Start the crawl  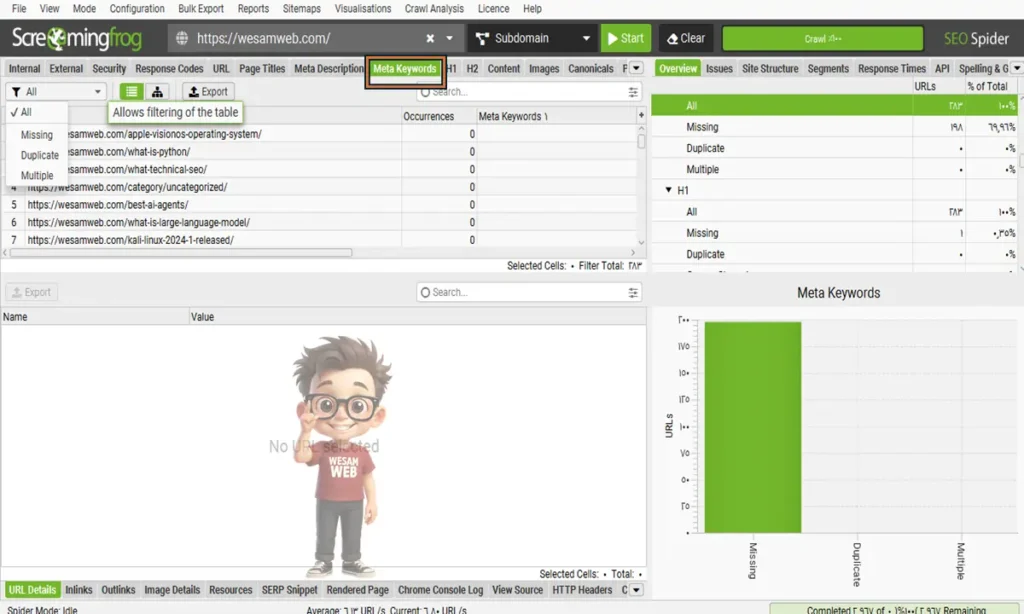[625, 38]
